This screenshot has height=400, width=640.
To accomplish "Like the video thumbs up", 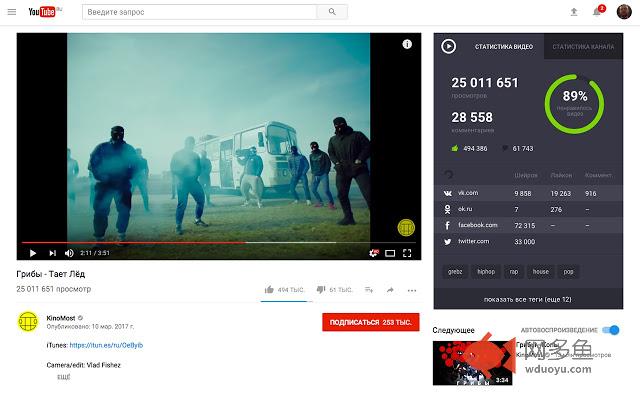I will click(x=269, y=290).
